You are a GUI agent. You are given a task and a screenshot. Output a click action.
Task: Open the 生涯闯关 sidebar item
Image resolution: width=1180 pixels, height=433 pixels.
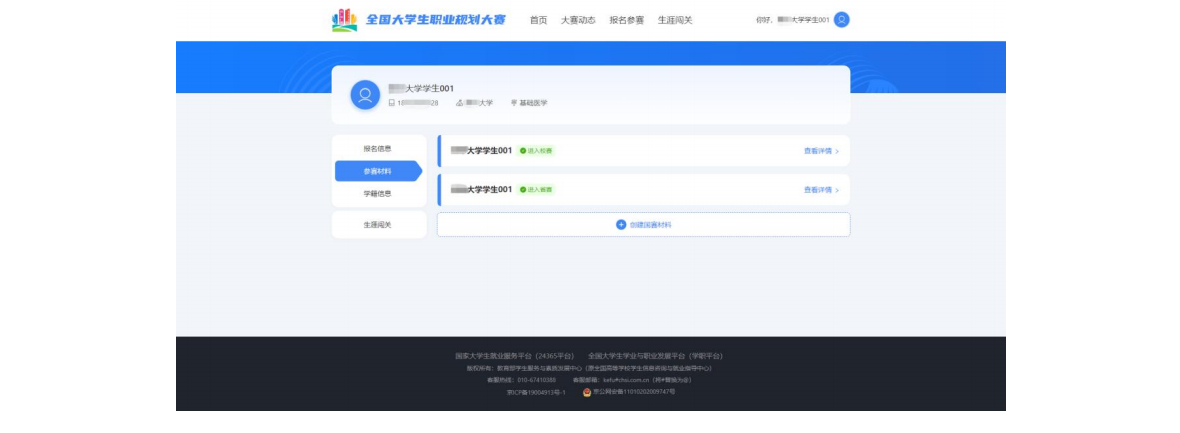pos(377,225)
